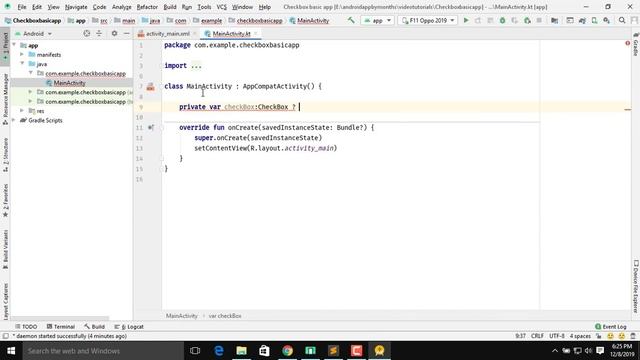Open the VCS menu
The width and height of the screenshot is (640, 360).
coord(221,7)
